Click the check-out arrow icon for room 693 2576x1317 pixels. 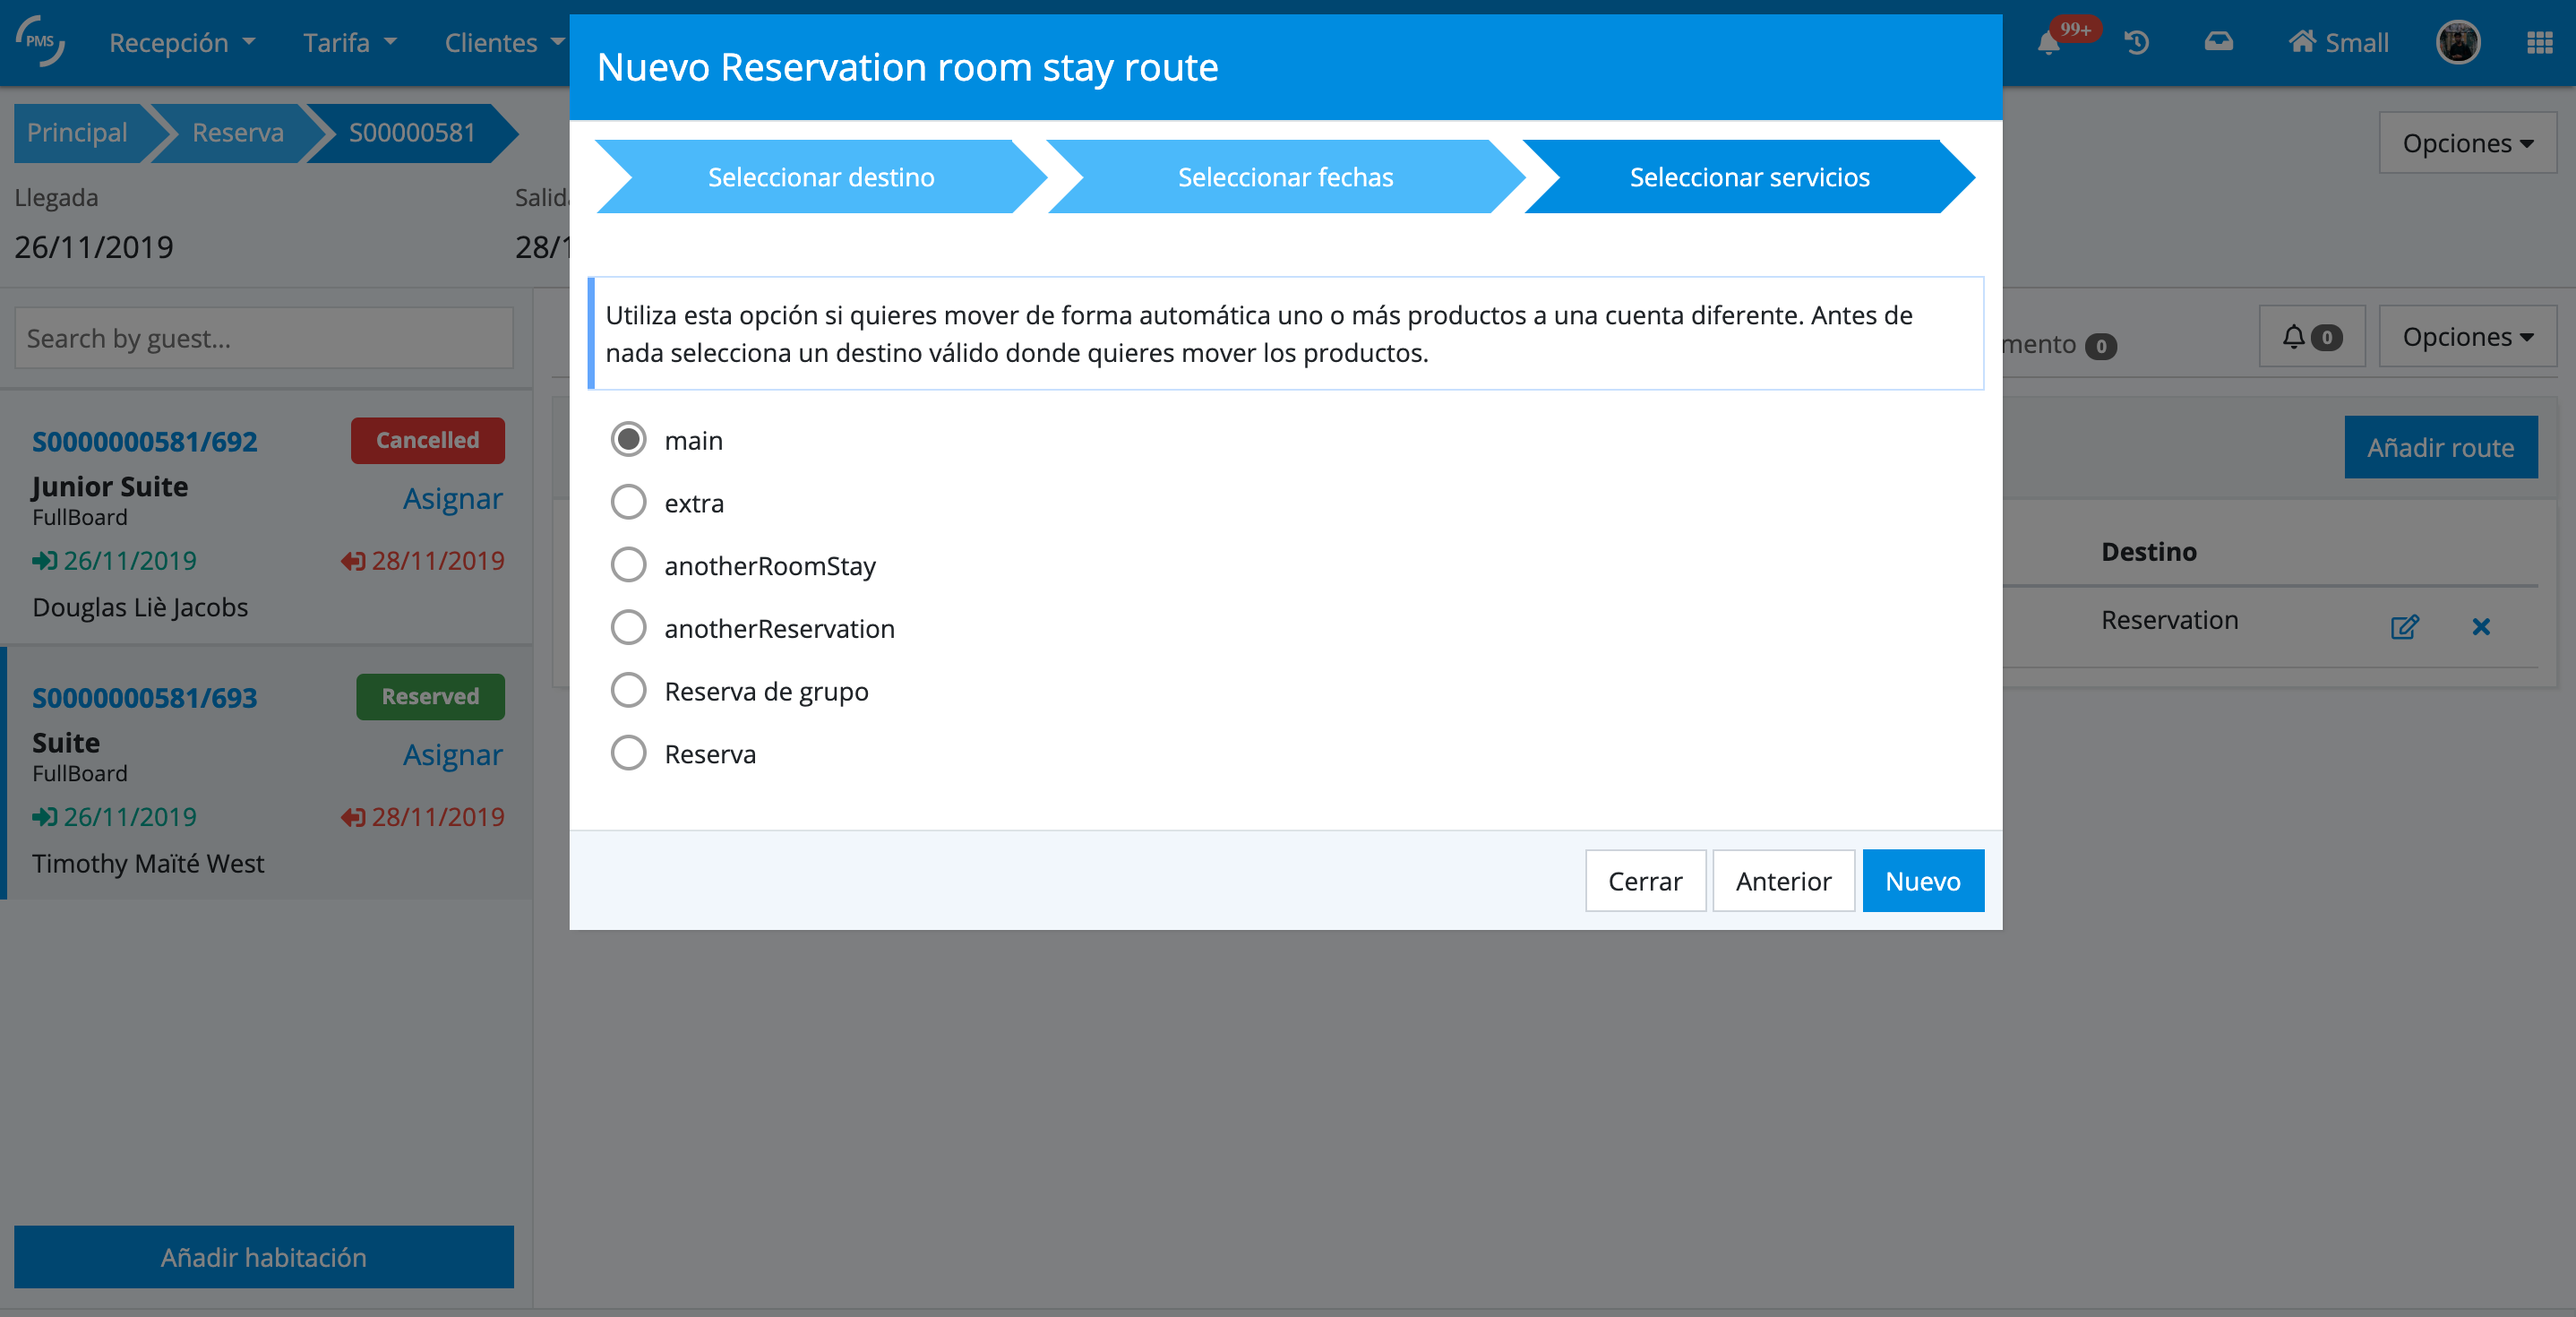click(352, 817)
